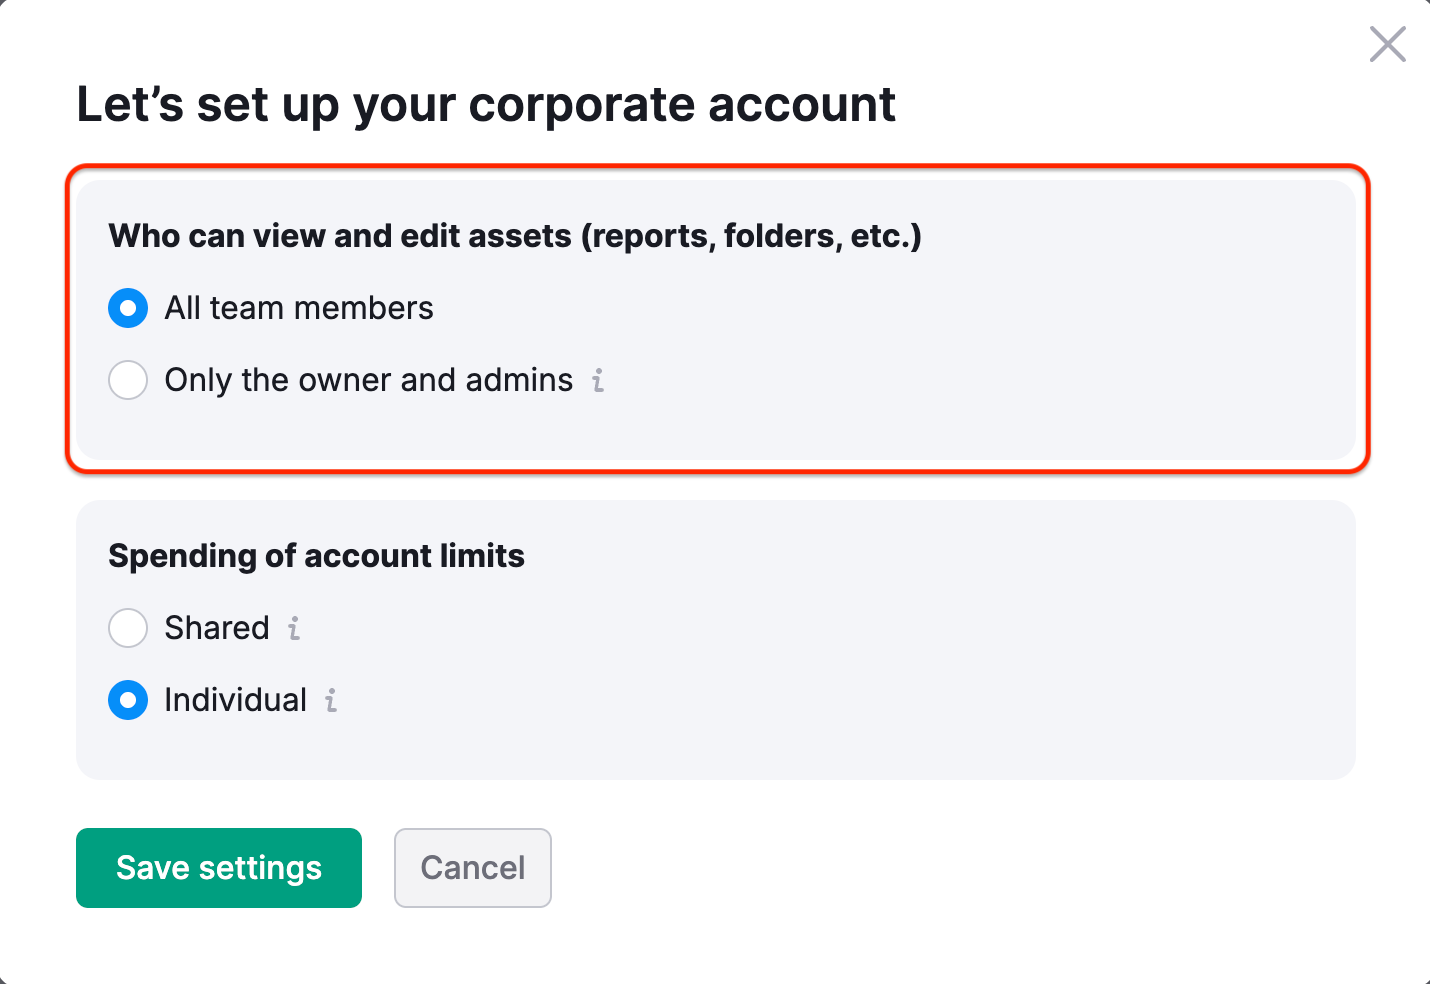Close the corporate account setup dialog
Screen dimensions: 1430x984
tap(1387, 45)
